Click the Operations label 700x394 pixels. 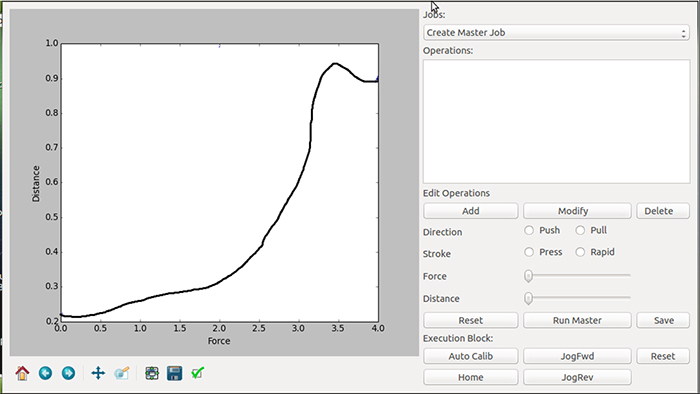(448, 50)
